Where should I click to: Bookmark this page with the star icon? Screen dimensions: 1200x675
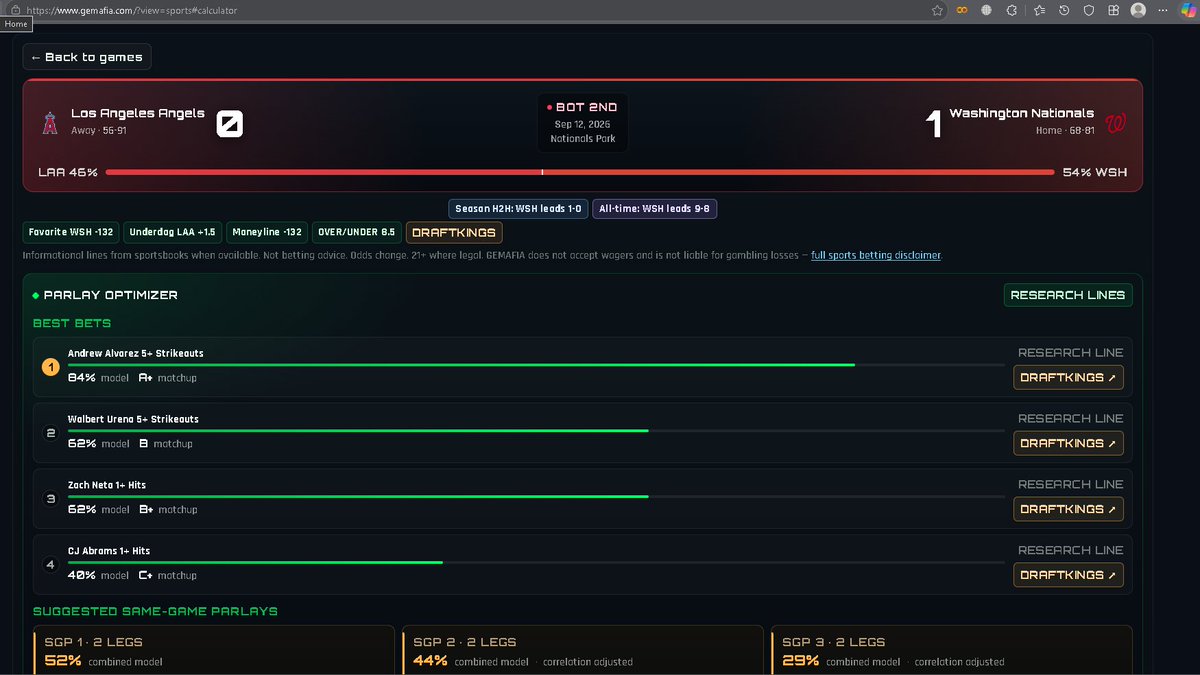click(x=937, y=10)
